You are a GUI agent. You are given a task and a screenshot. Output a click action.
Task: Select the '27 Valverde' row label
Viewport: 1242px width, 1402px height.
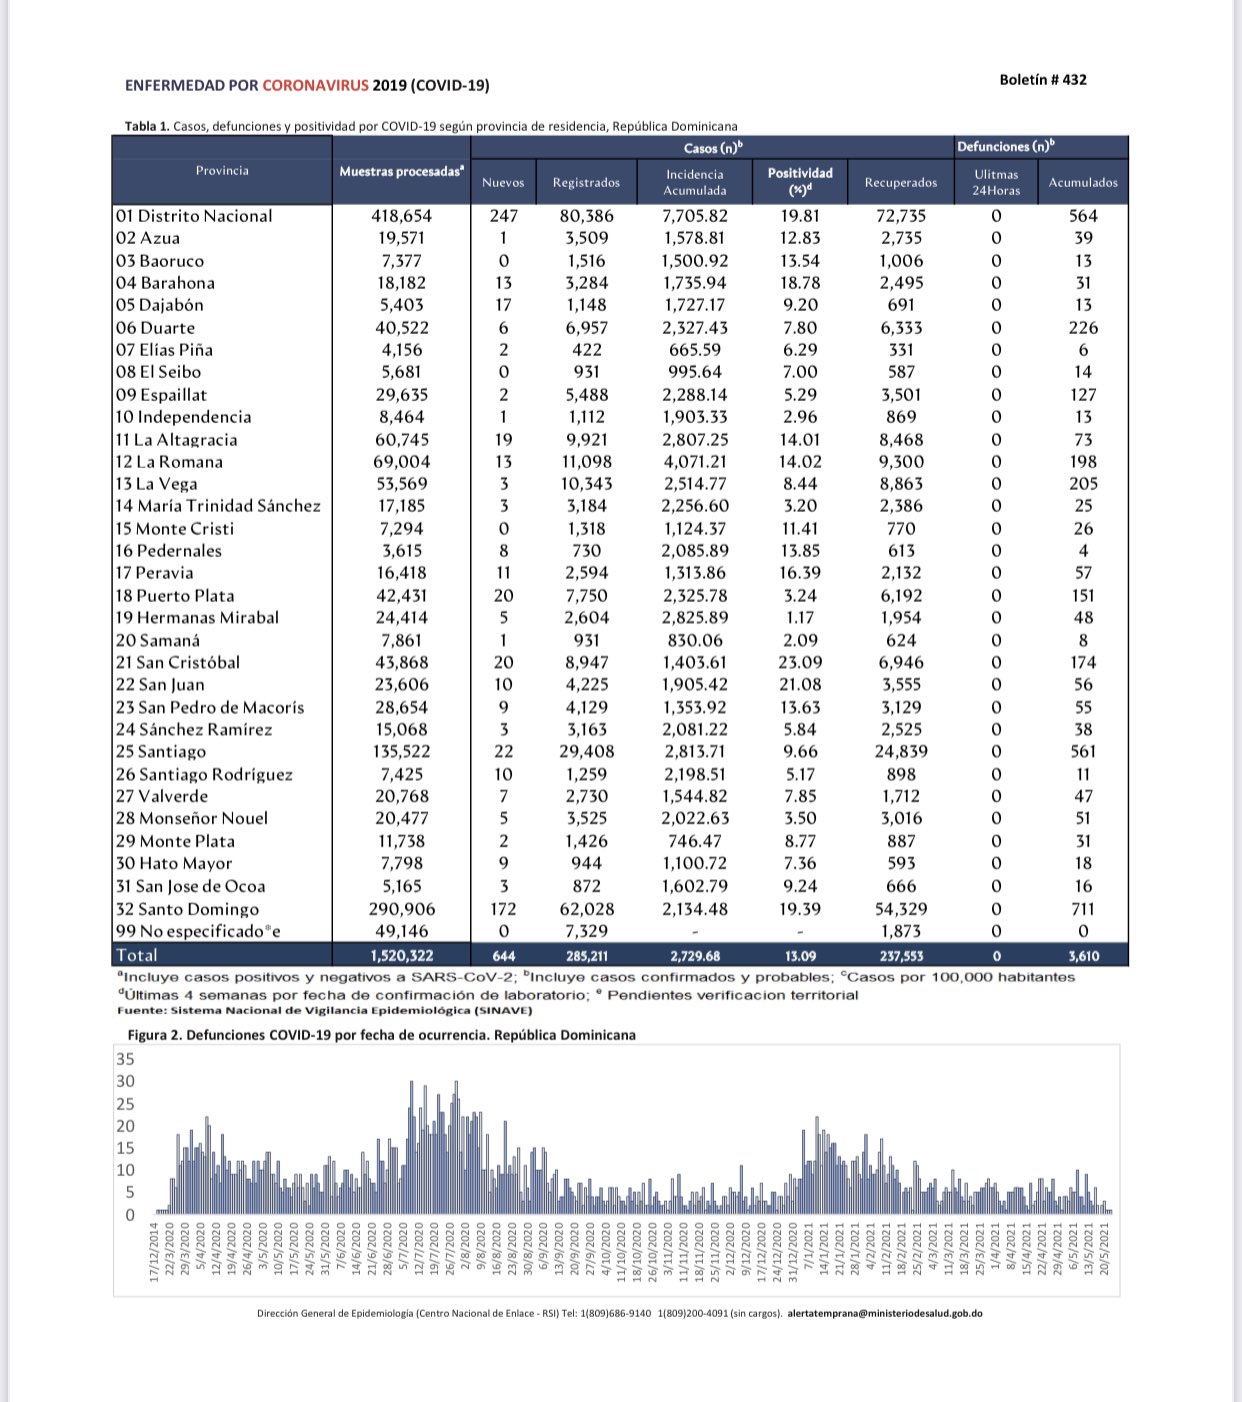(162, 797)
